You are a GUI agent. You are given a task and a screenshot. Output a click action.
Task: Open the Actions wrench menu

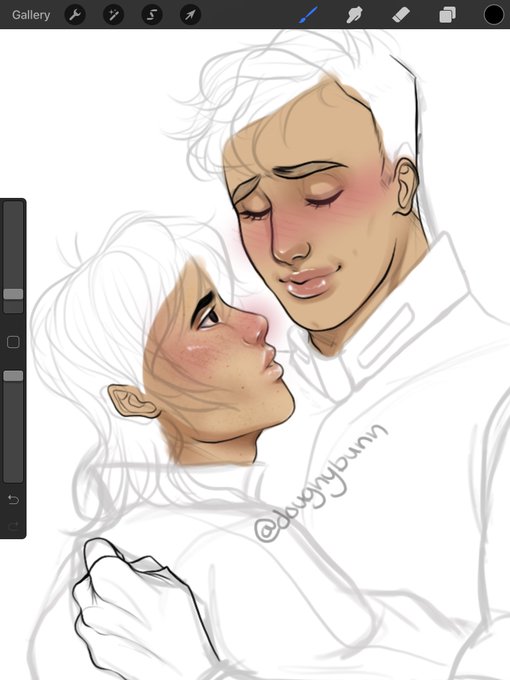[75, 15]
